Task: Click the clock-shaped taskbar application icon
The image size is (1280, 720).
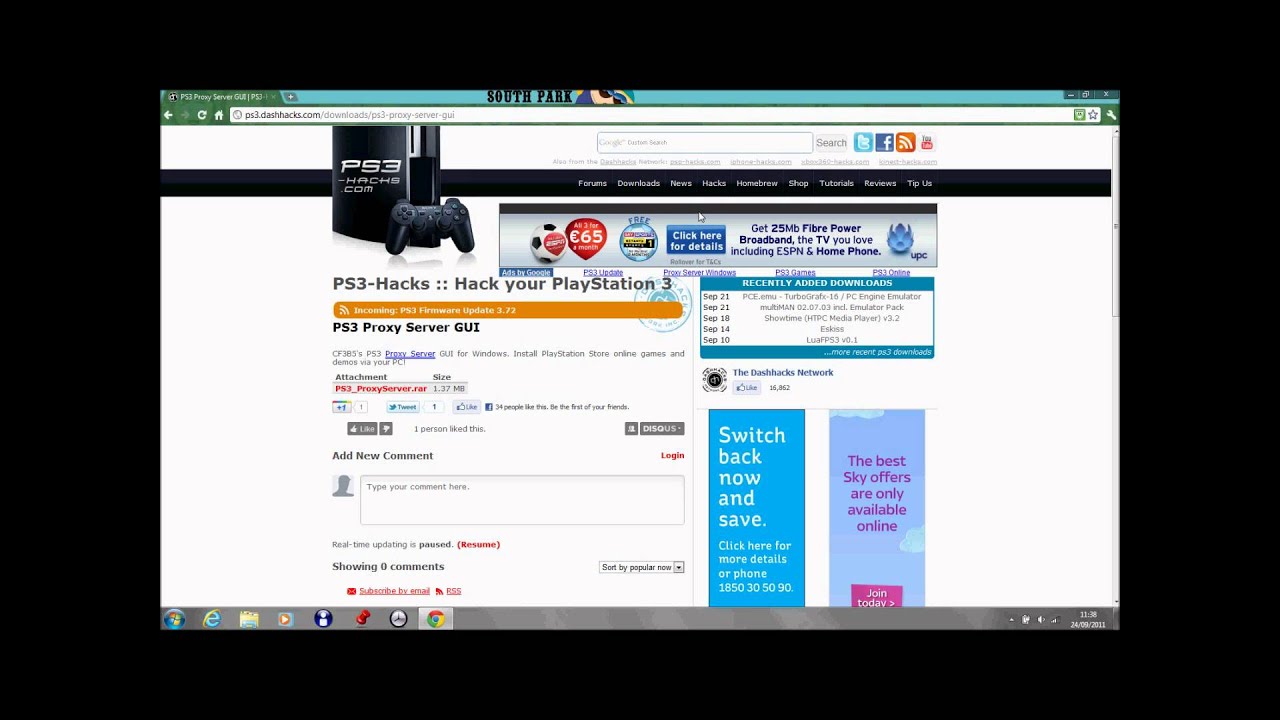Action: pyautogui.click(x=398, y=619)
